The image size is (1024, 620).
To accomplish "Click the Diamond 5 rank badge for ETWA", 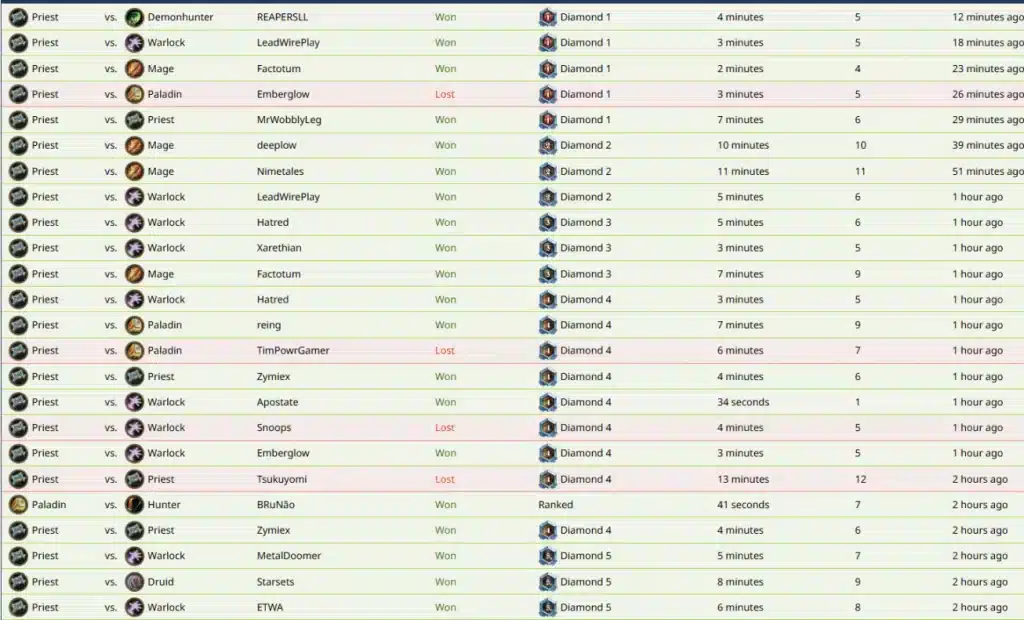I will pyautogui.click(x=547, y=607).
